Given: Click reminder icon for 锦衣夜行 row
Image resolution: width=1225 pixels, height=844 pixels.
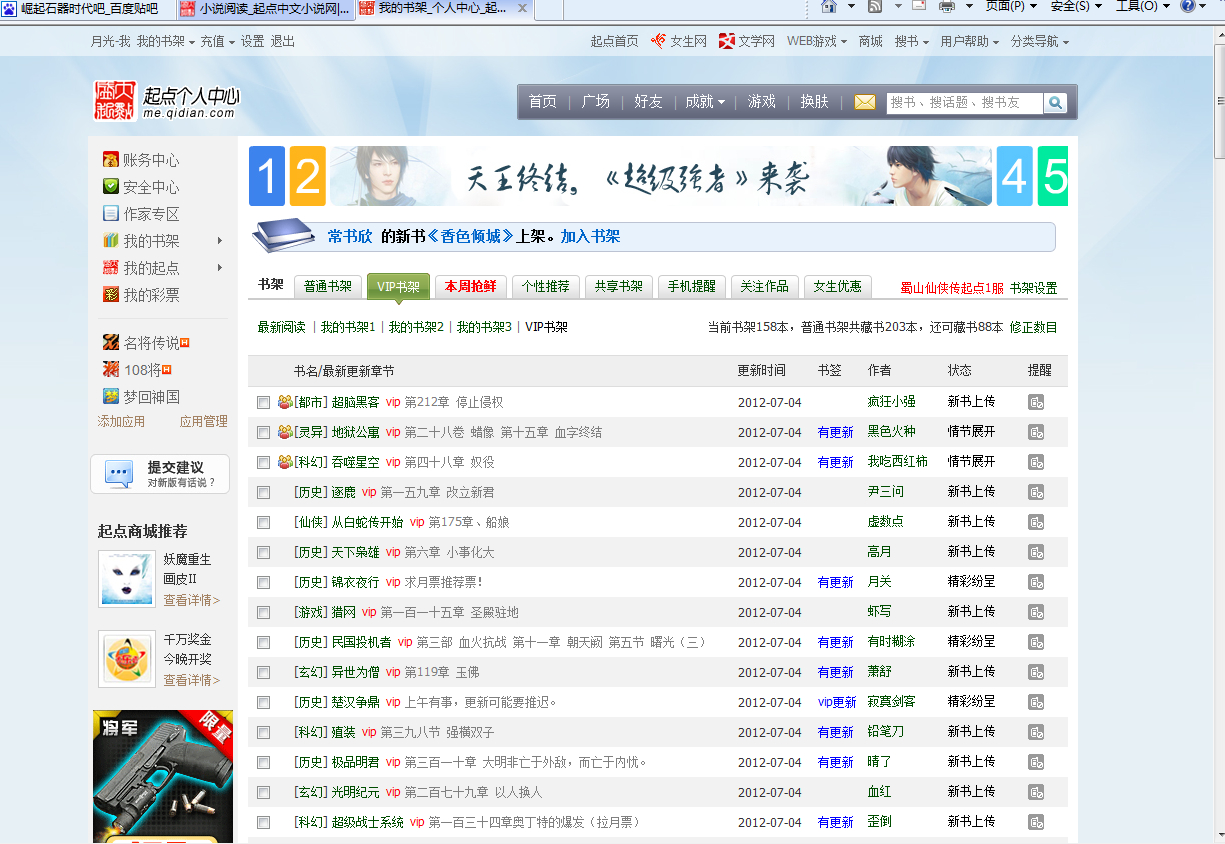Looking at the screenshot, I should [1036, 582].
